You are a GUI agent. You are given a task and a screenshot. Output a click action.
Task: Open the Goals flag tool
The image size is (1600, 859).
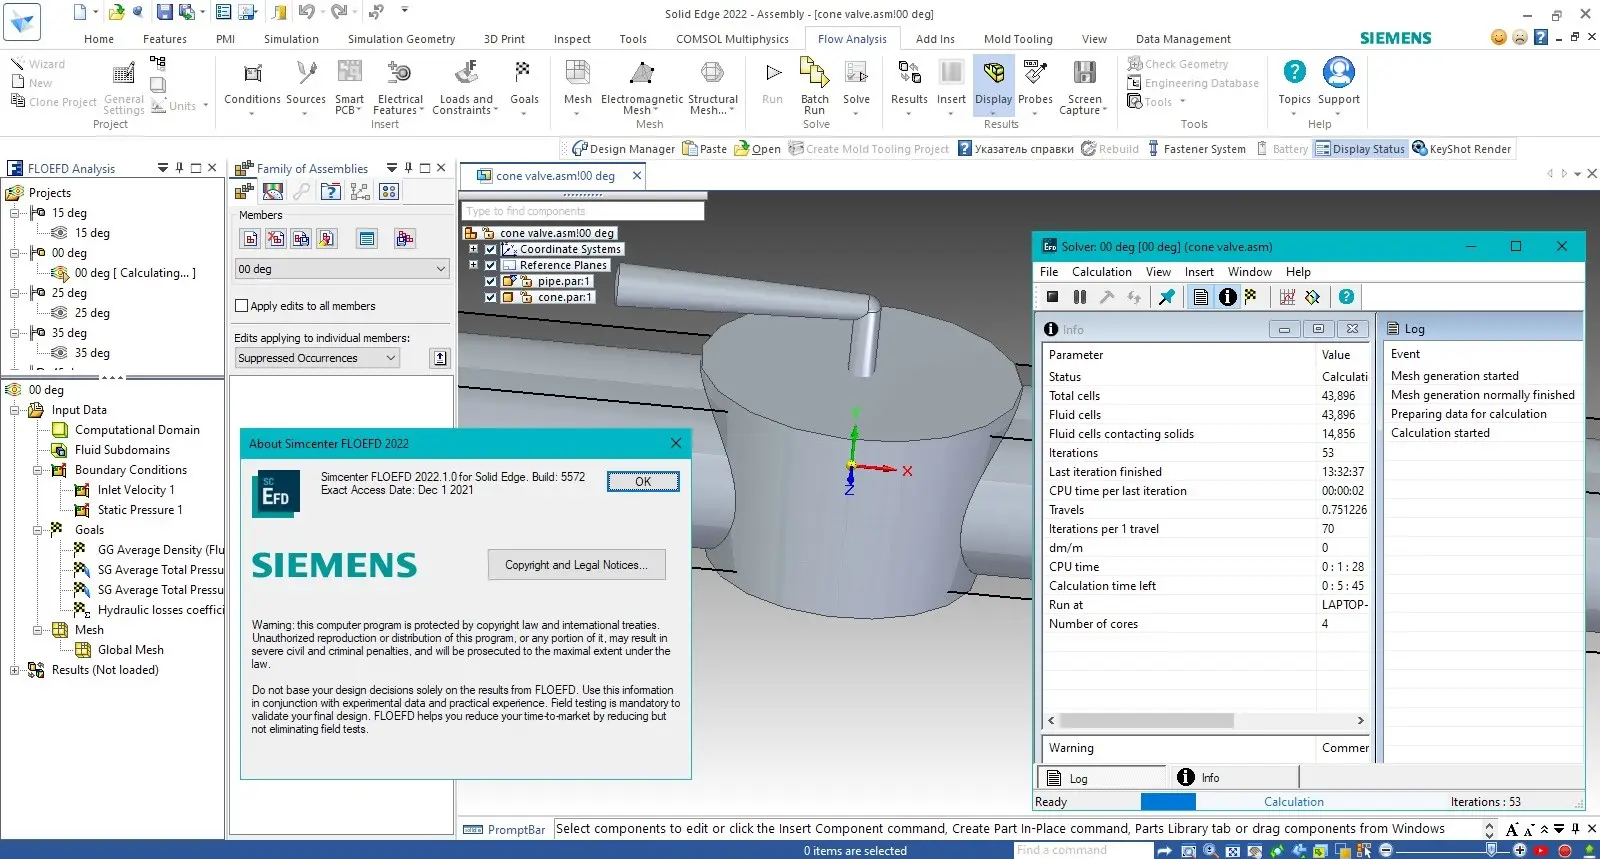pos(524,86)
